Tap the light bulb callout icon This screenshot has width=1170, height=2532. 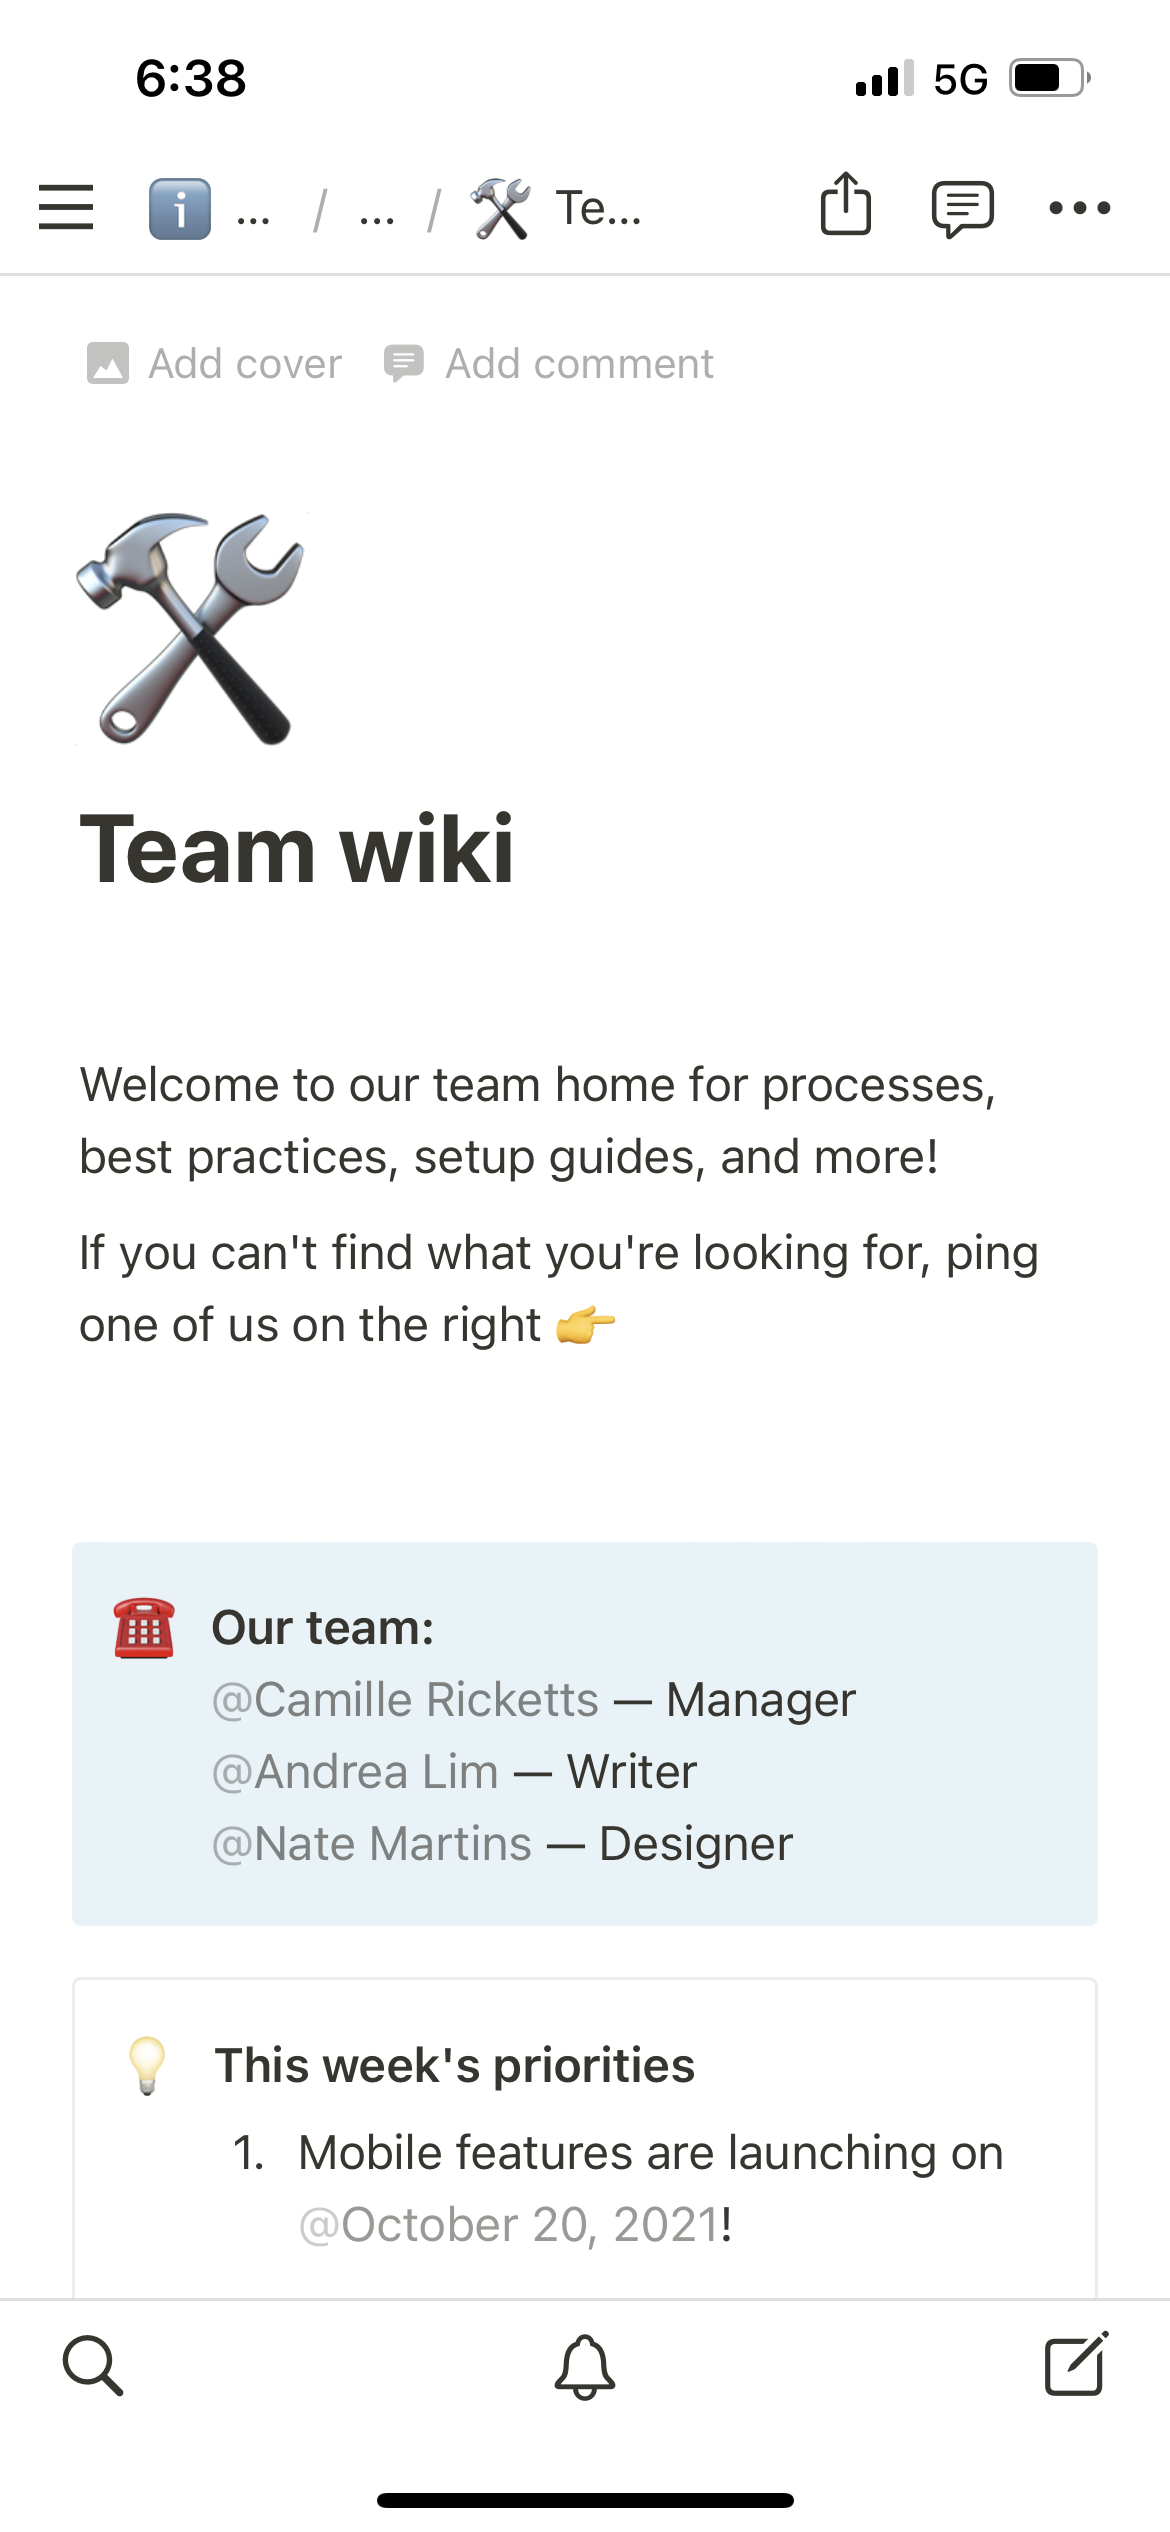pyautogui.click(x=147, y=2065)
